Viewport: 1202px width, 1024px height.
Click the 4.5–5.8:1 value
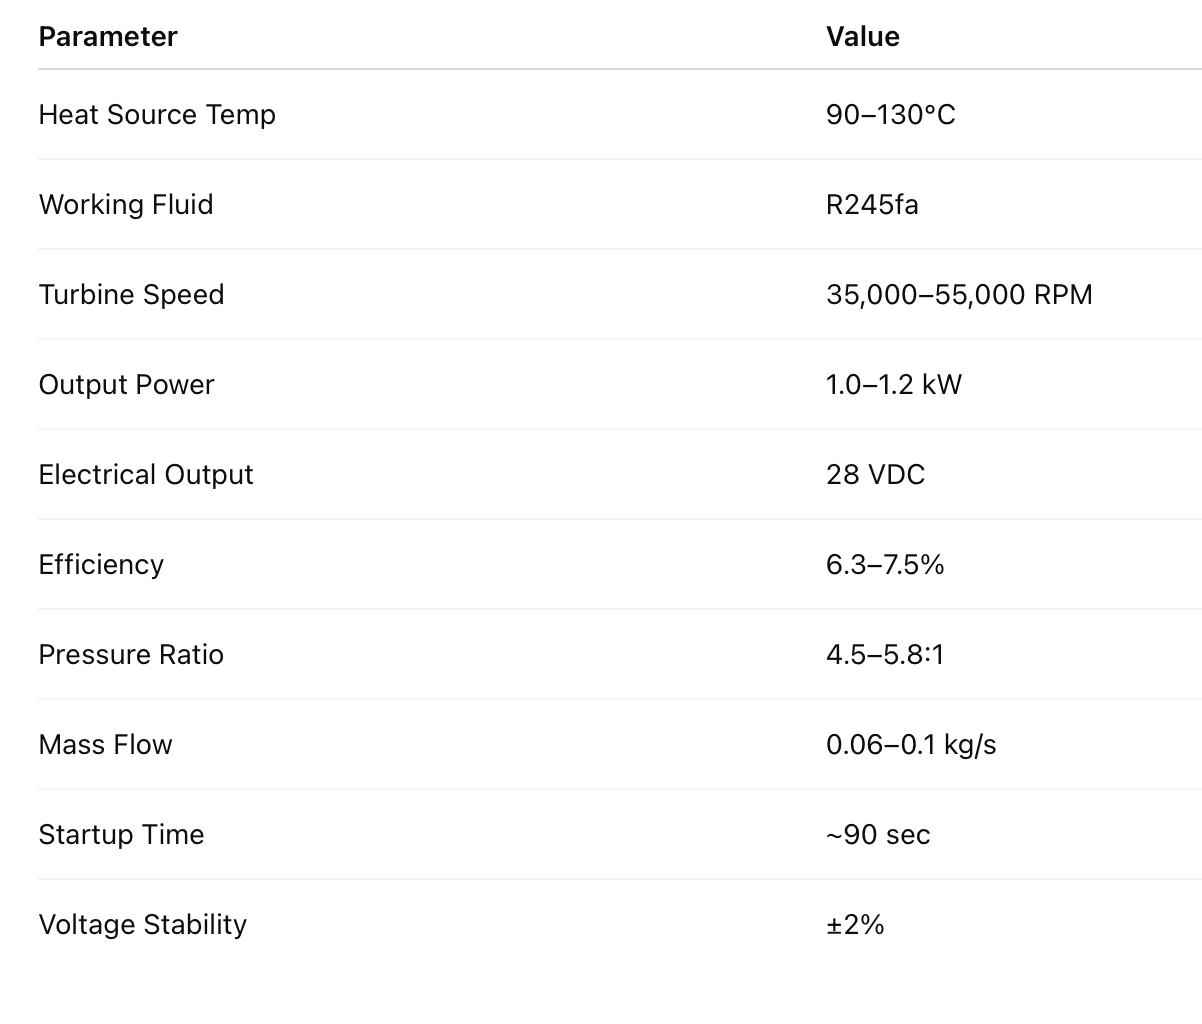click(885, 655)
